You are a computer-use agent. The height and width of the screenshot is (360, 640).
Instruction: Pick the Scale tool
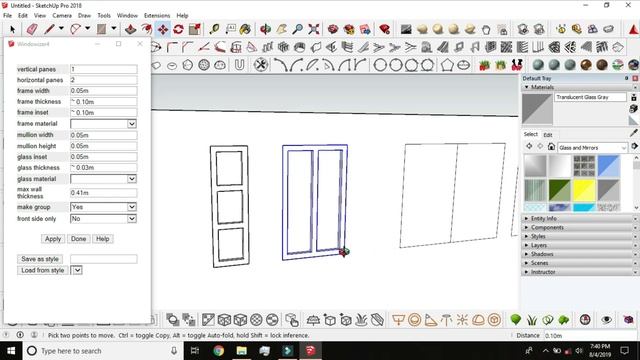point(195,29)
